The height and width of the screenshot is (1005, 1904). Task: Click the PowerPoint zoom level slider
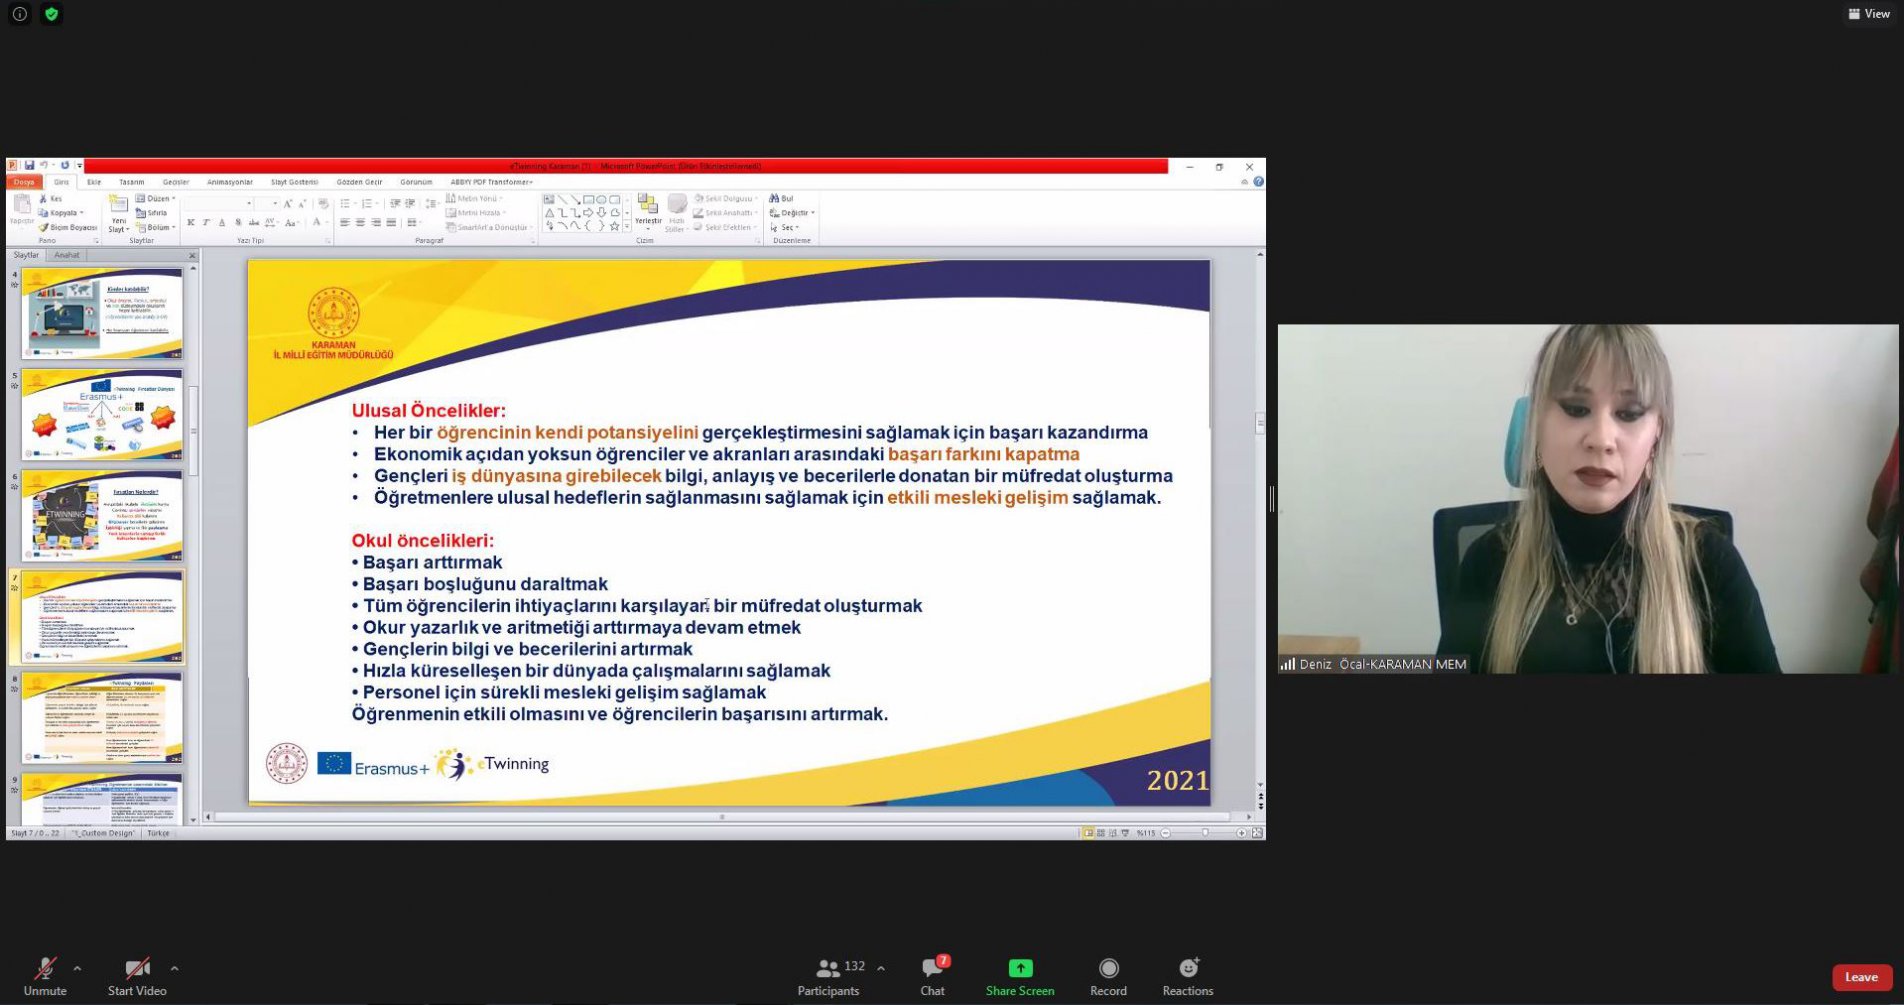[x=1204, y=833]
